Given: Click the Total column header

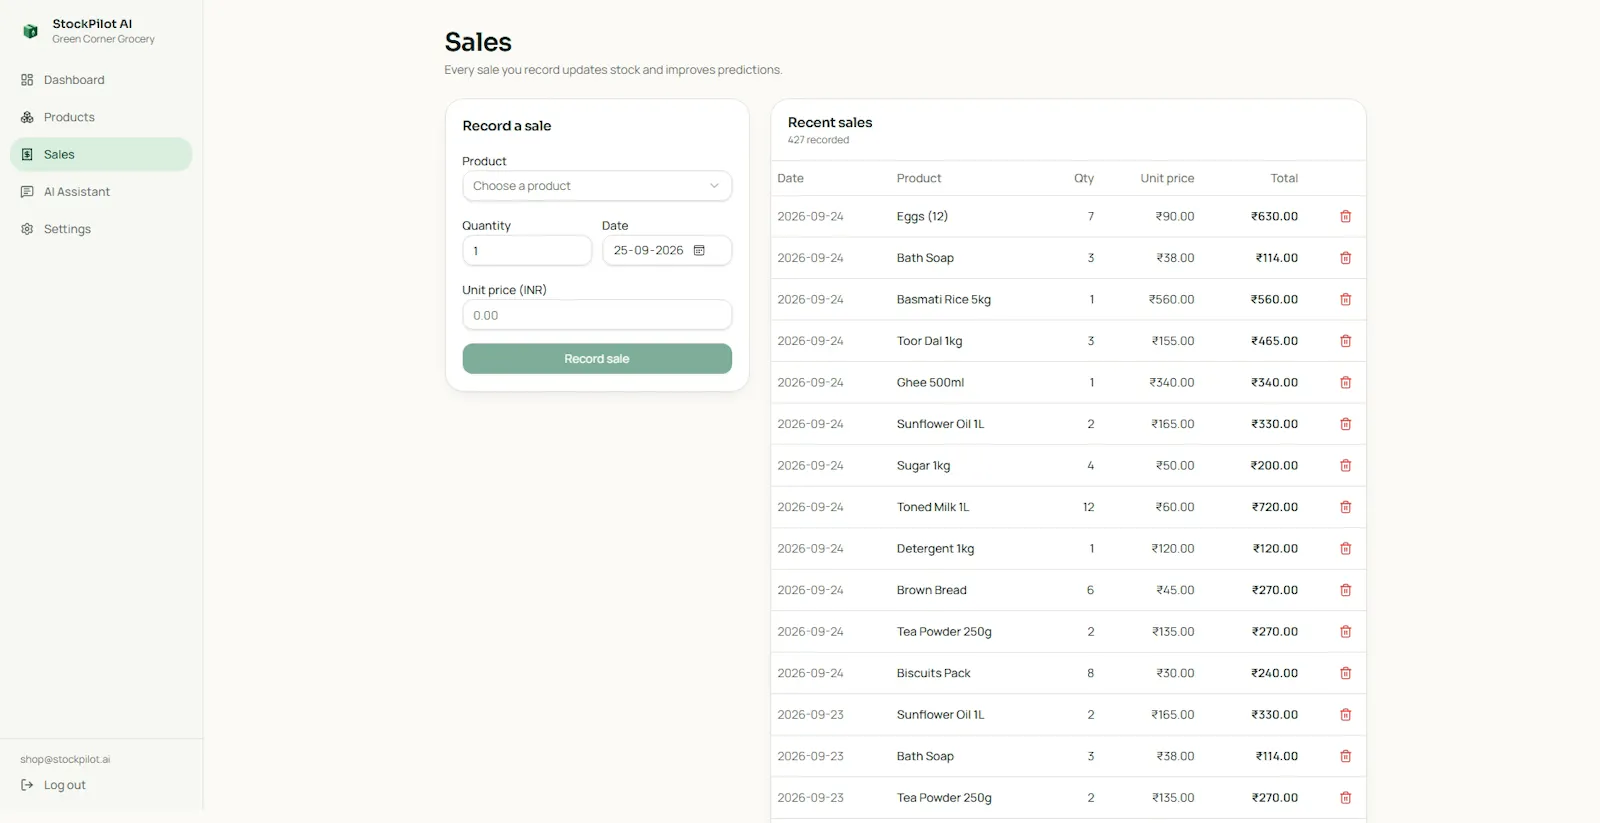Looking at the screenshot, I should (x=1284, y=178).
